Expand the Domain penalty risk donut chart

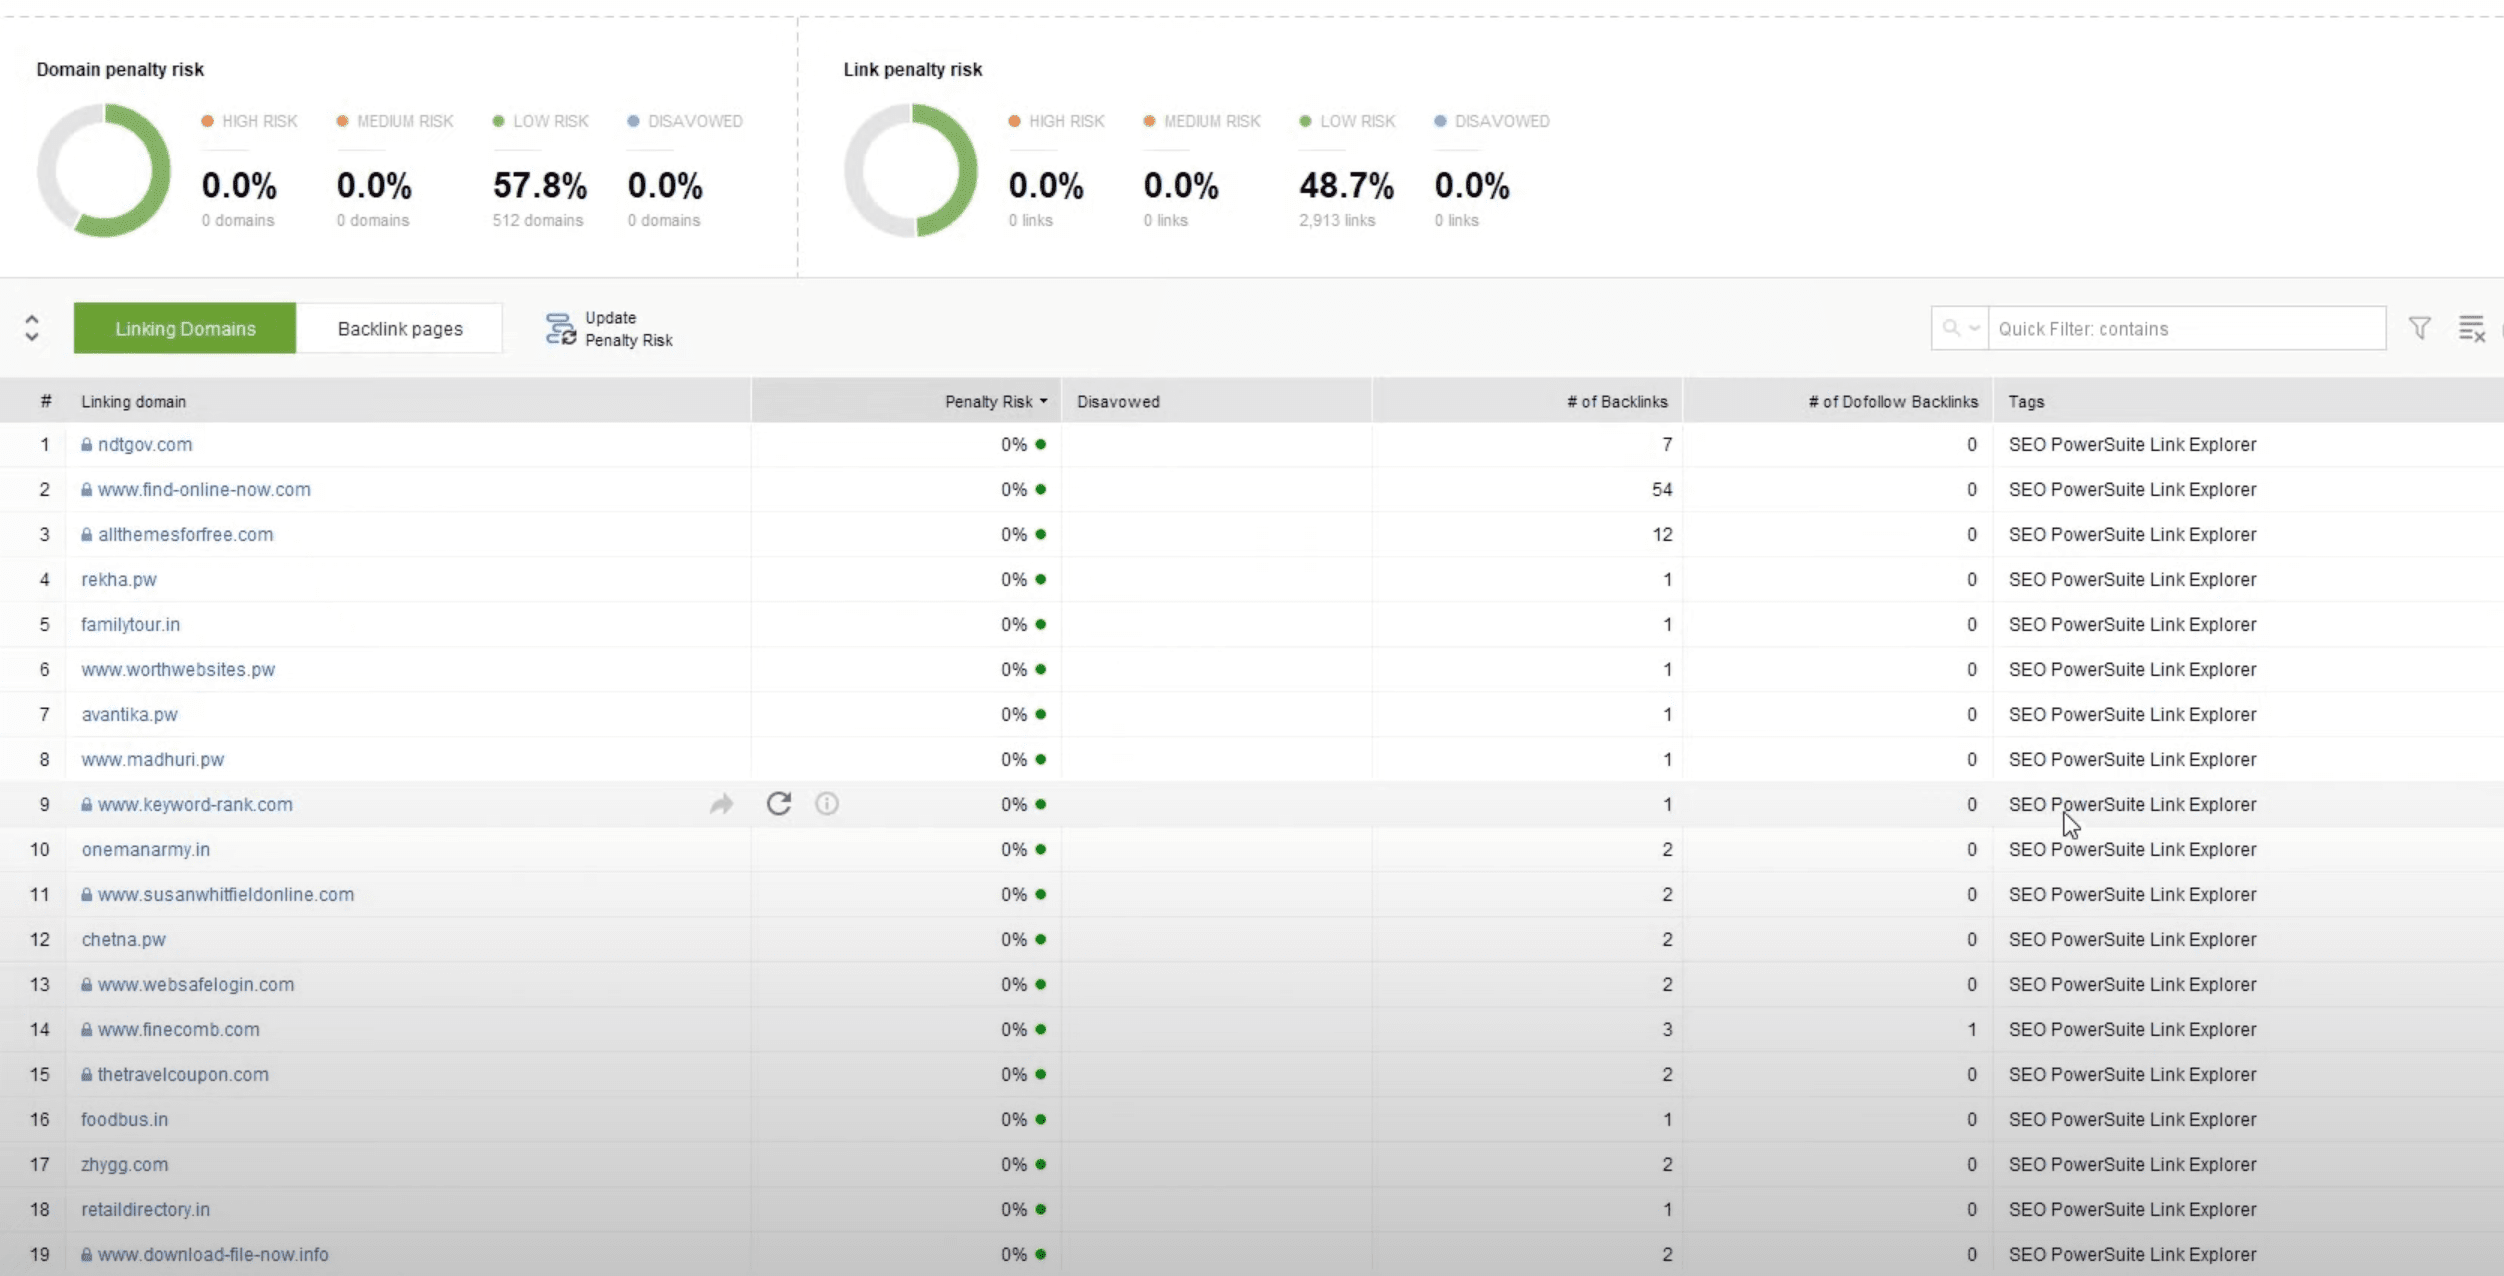103,168
